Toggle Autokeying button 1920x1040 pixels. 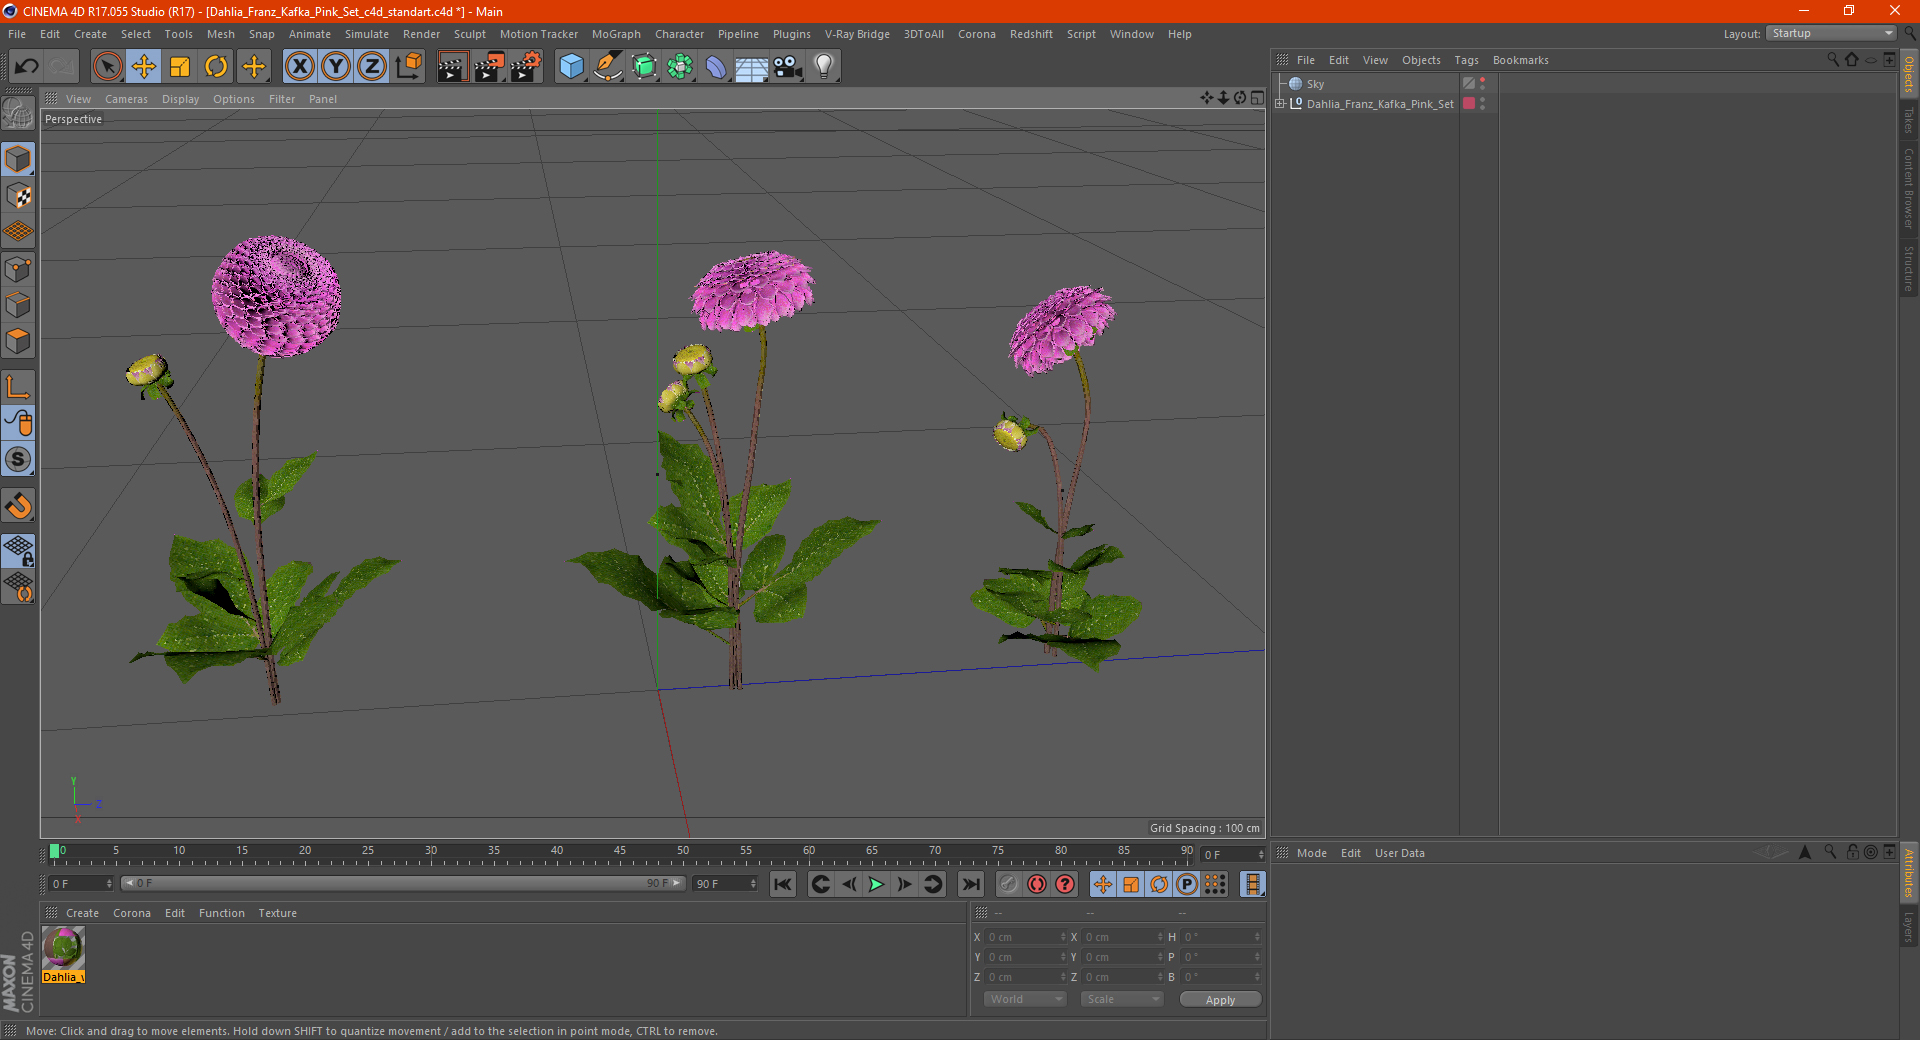[1037, 884]
